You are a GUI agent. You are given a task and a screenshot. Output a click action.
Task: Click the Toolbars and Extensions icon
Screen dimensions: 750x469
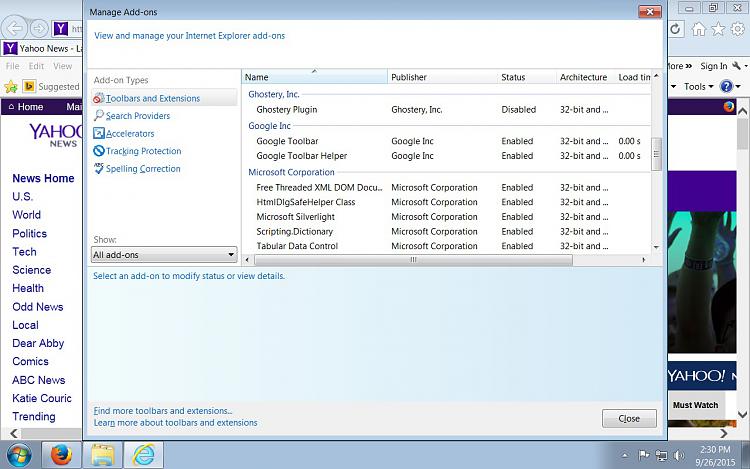pos(99,98)
